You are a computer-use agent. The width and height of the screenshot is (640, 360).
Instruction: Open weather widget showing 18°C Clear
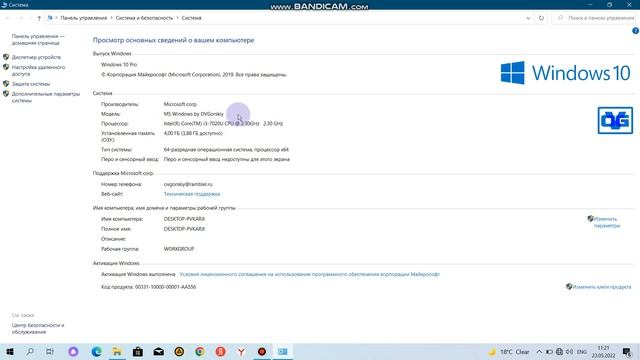pyautogui.click(x=509, y=351)
